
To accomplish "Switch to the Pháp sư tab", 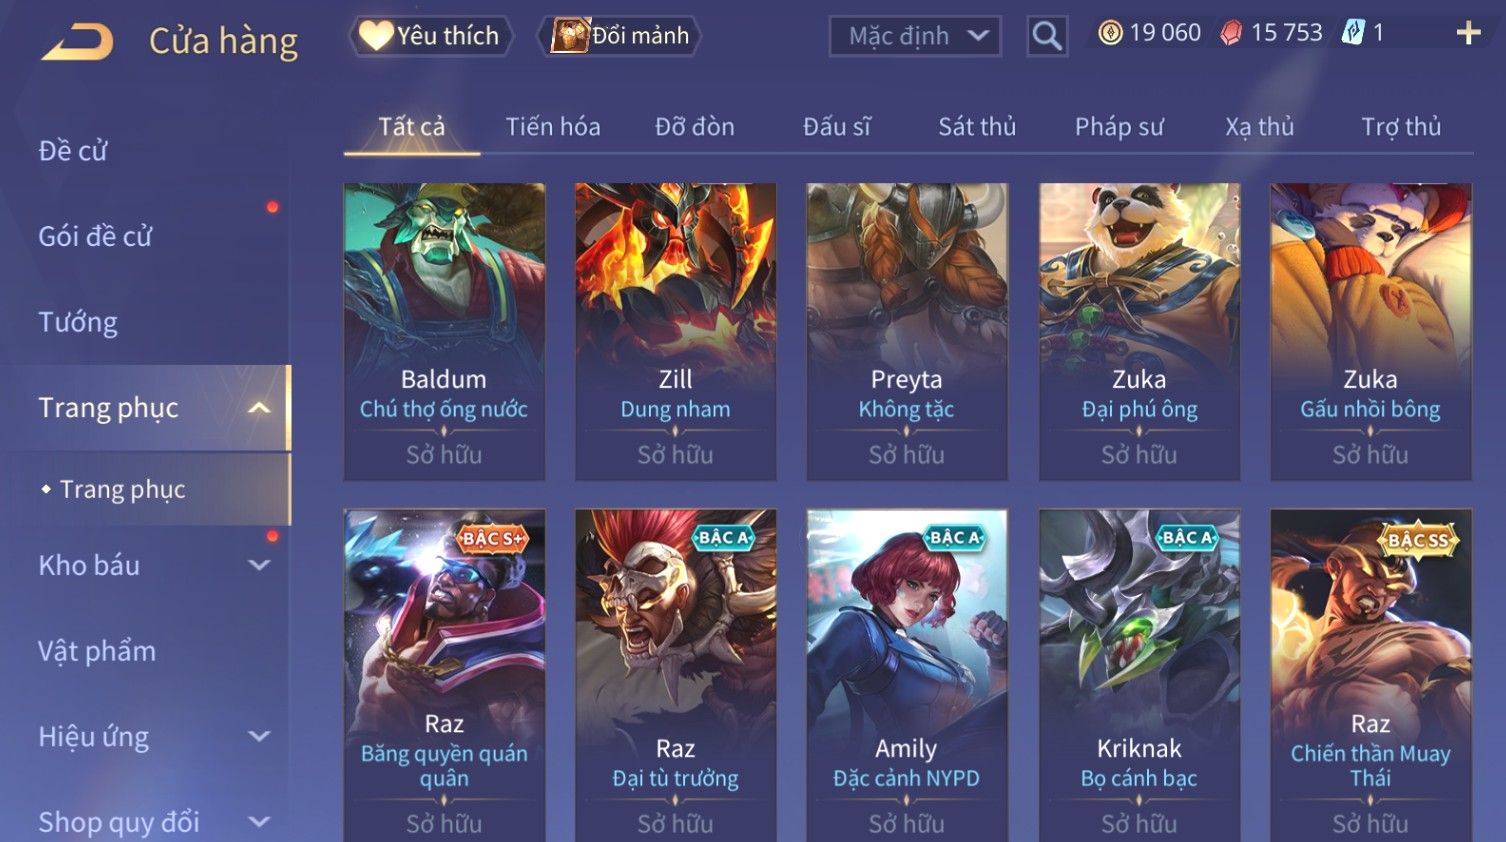I will pos(1119,127).
